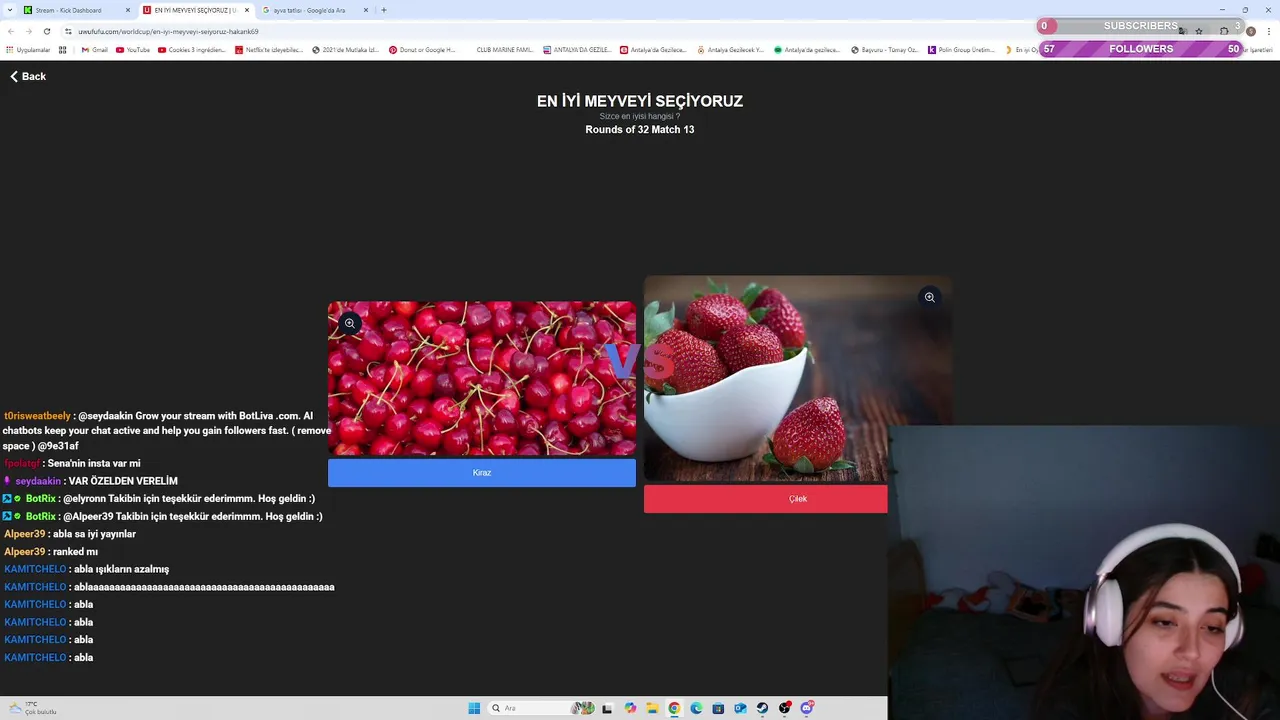
Task: Open the Gmail bookmark
Action: [x=94, y=49]
